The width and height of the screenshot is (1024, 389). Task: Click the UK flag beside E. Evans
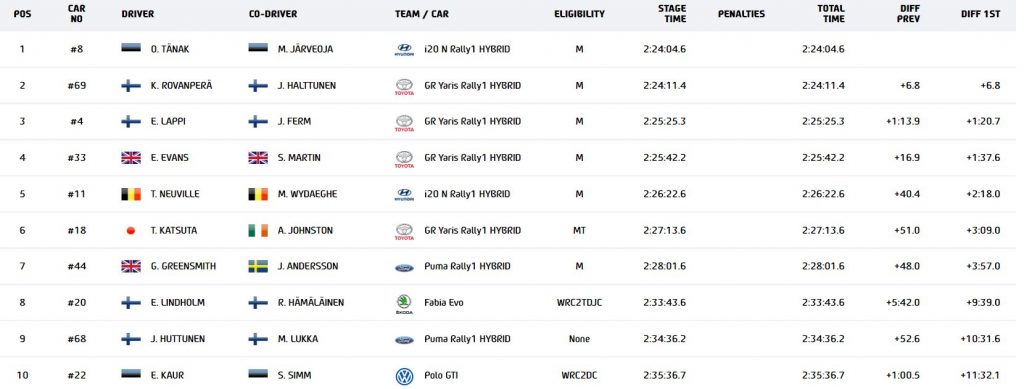point(131,157)
